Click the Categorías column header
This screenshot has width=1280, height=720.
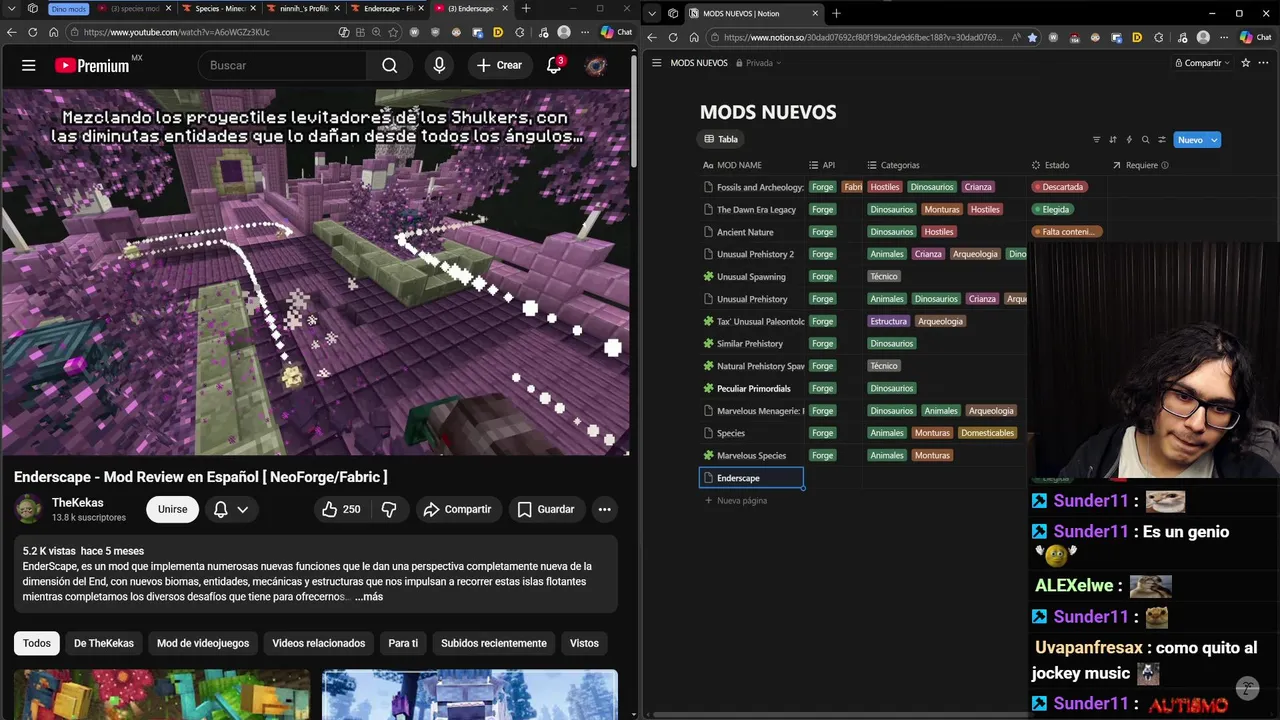tap(892, 165)
